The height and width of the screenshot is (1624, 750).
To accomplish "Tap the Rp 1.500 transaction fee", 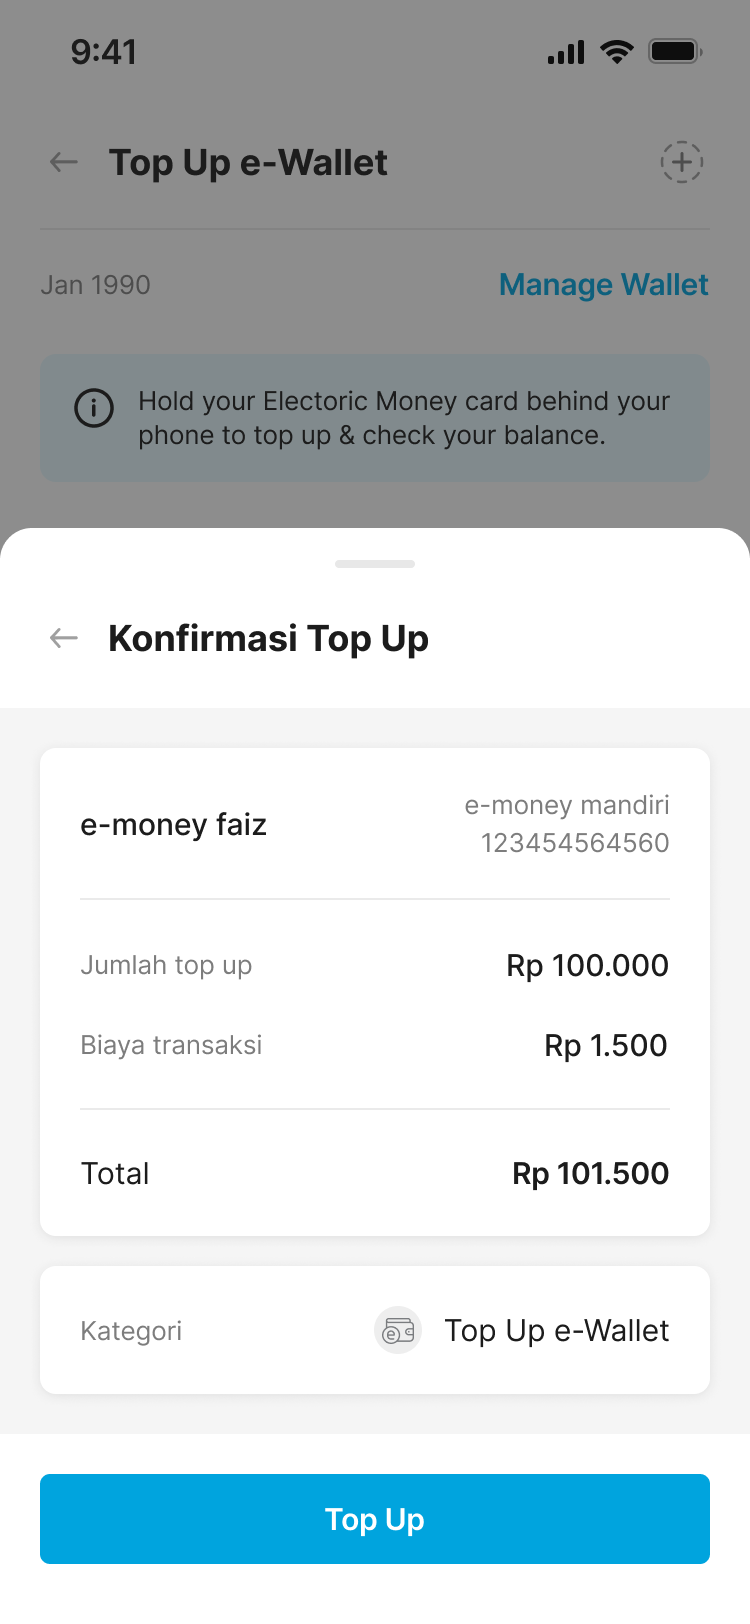I will coord(605,1046).
